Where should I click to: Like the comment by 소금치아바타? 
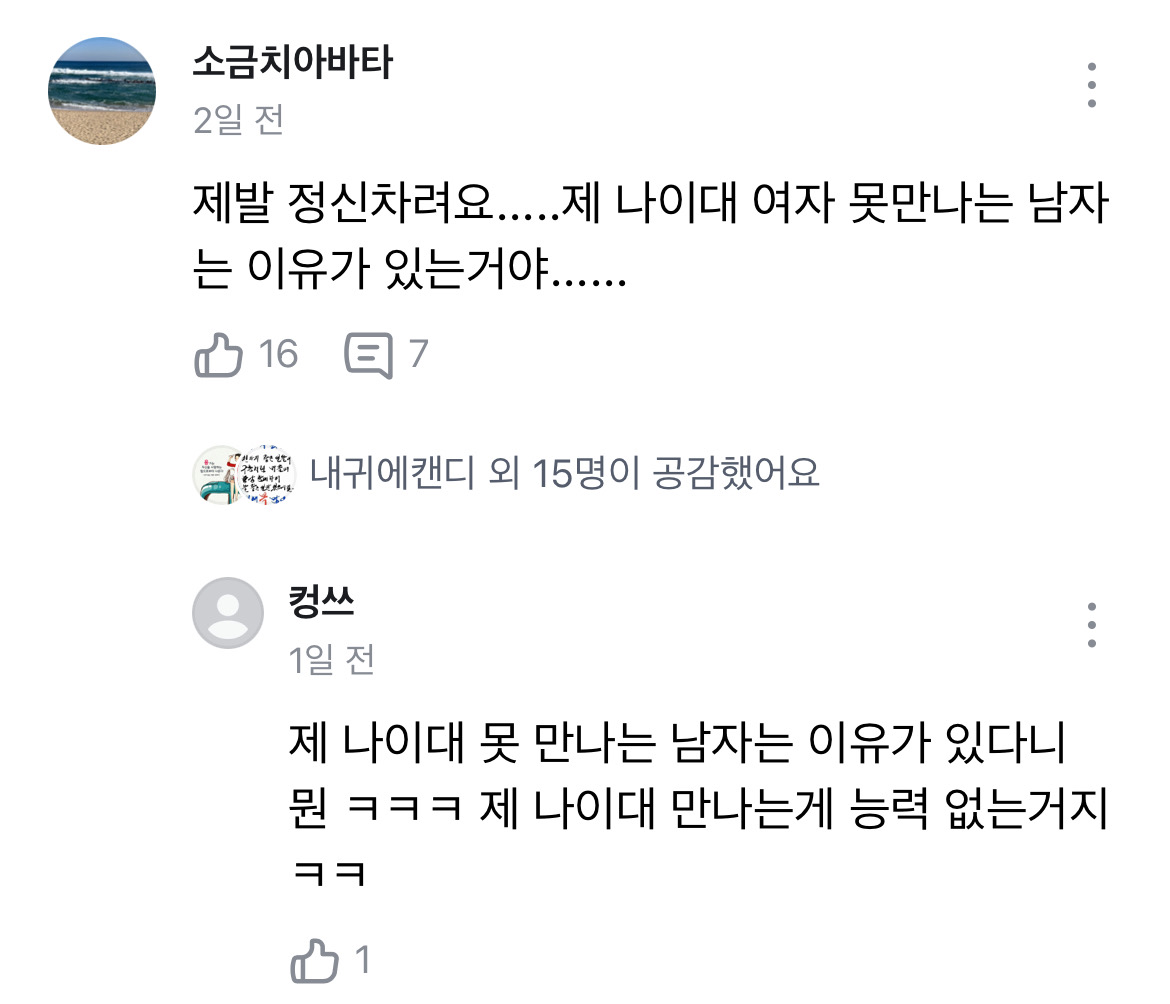coord(218,355)
